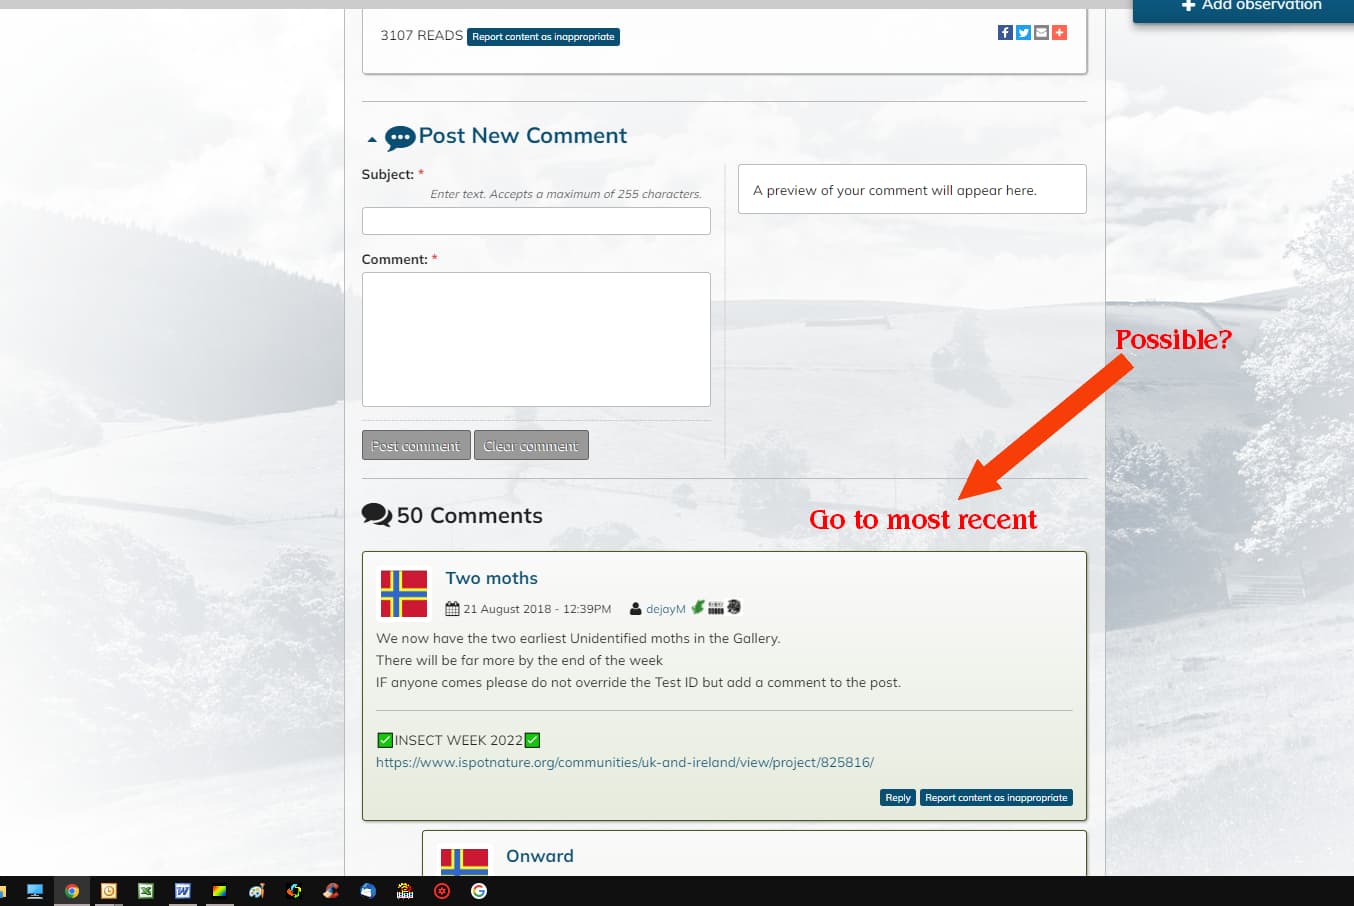Screen dimensions: 1354x906
Task: Report Two moths comment as inappropriate
Action: [x=996, y=798]
